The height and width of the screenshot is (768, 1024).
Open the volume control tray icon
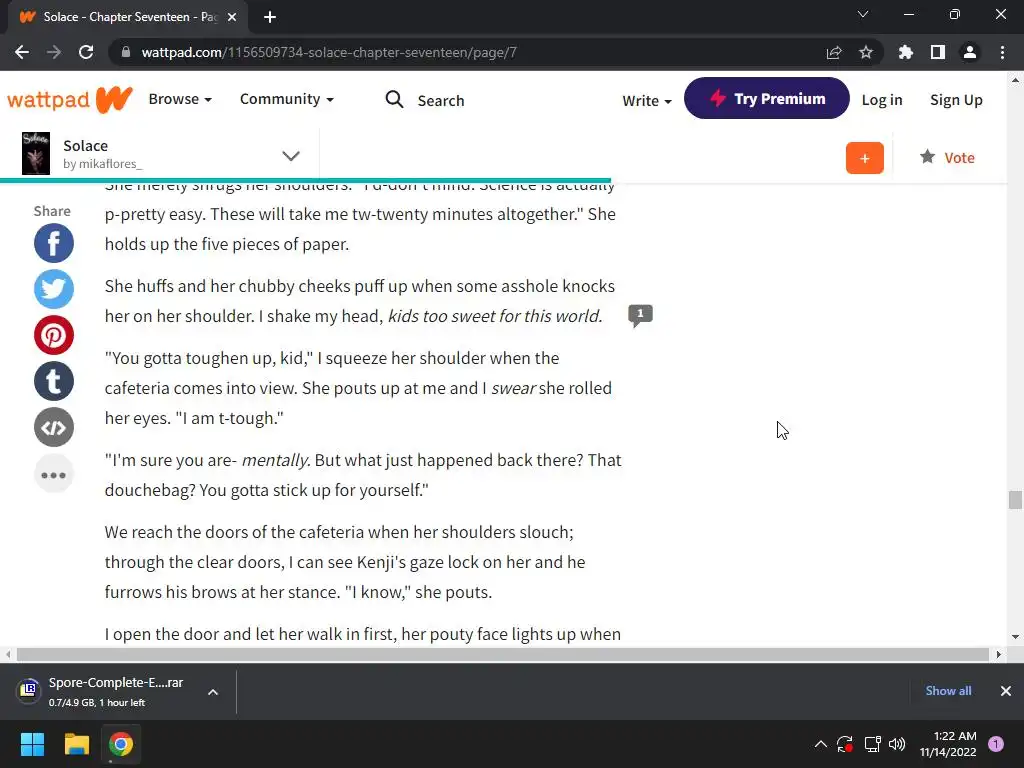click(897, 744)
